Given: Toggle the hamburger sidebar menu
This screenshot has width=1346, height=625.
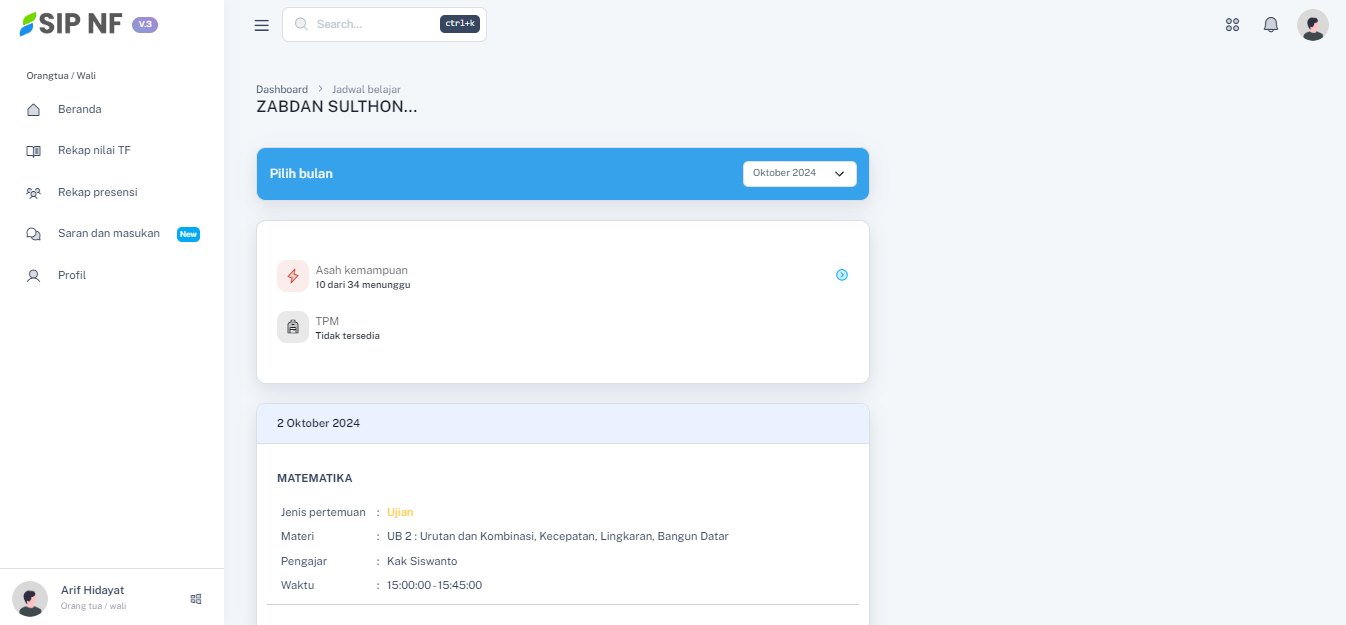Looking at the screenshot, I should pyautogui.click(x=262, y=25).
